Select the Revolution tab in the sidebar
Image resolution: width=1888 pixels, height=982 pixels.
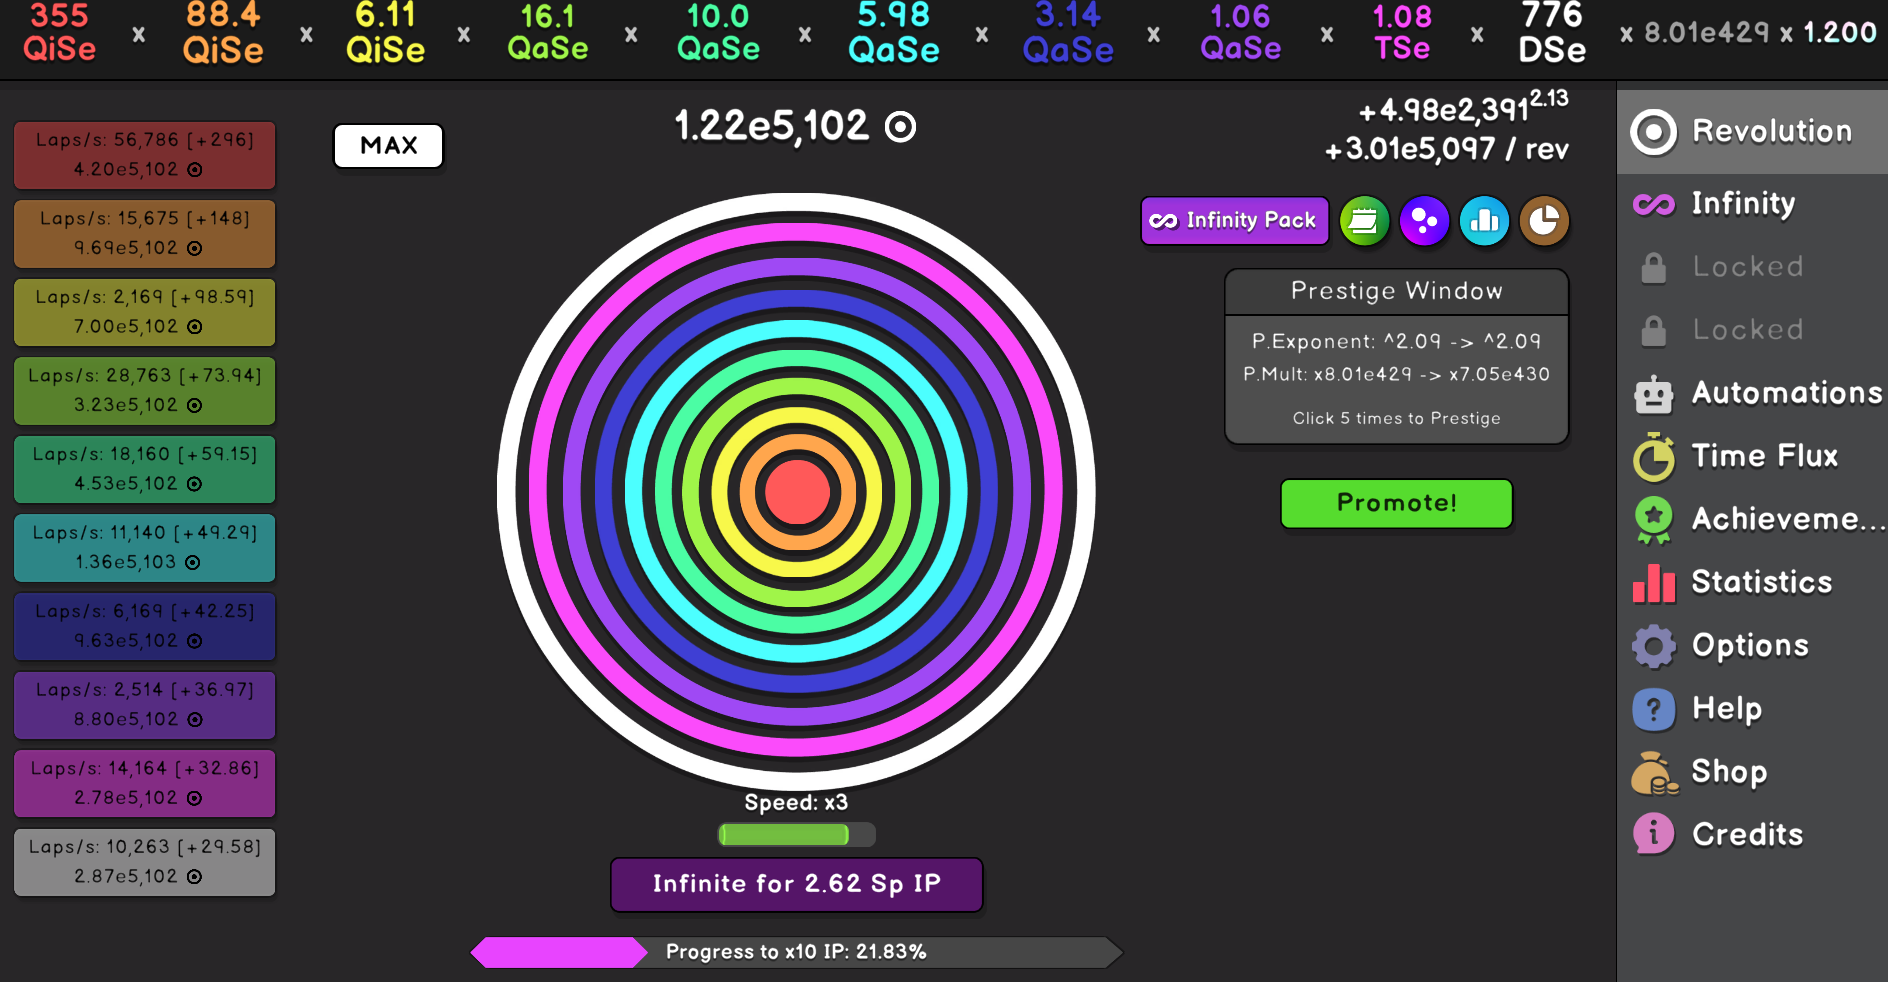tap(1752, 132)
